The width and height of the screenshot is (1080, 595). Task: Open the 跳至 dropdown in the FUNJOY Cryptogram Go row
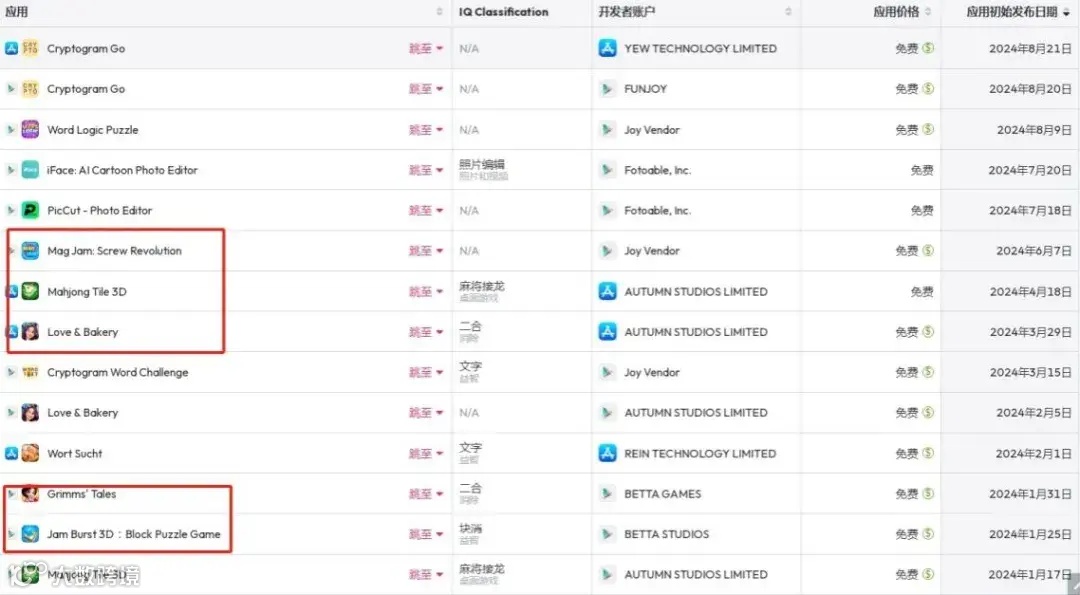pyautogui.click(x=426, y=89)
